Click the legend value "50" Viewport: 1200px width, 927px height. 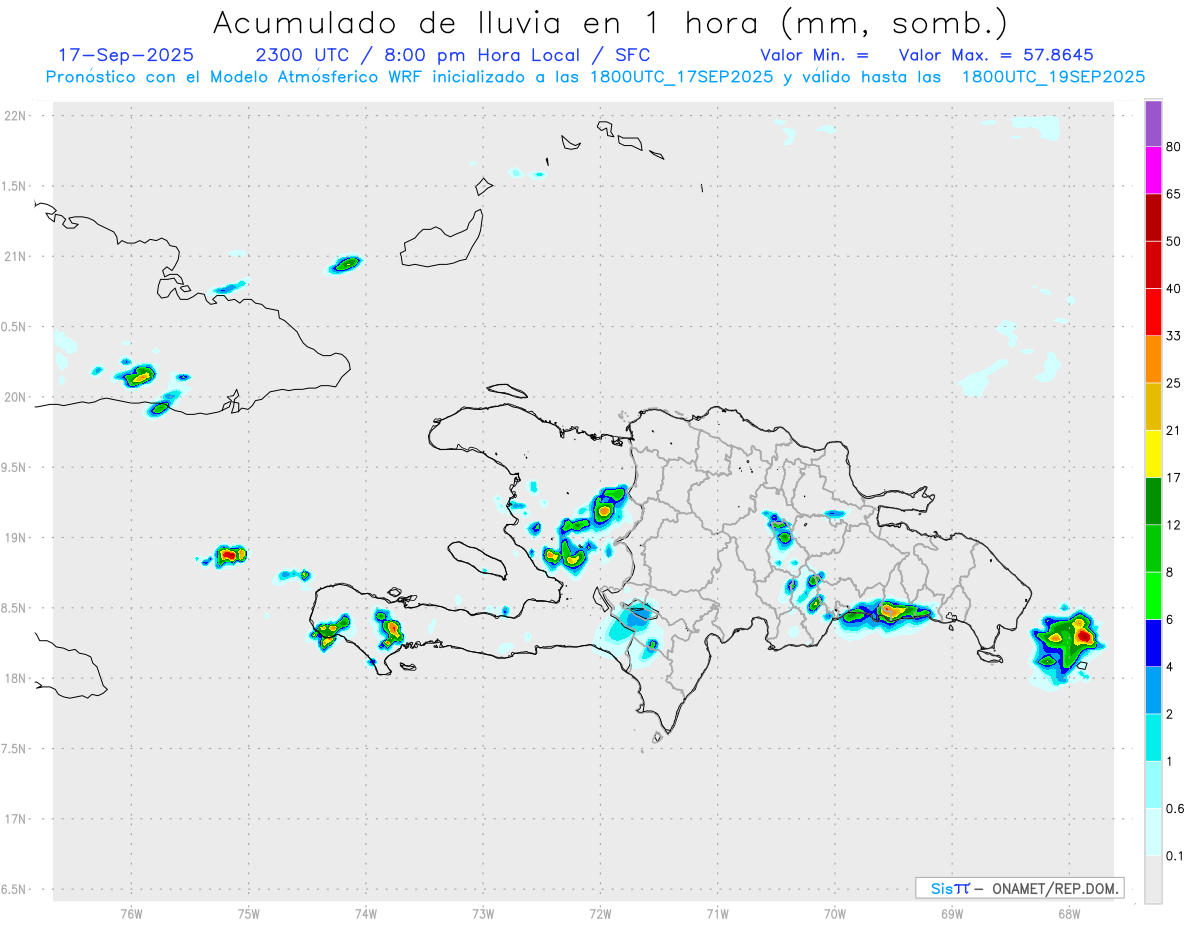tap(1174, 241)
